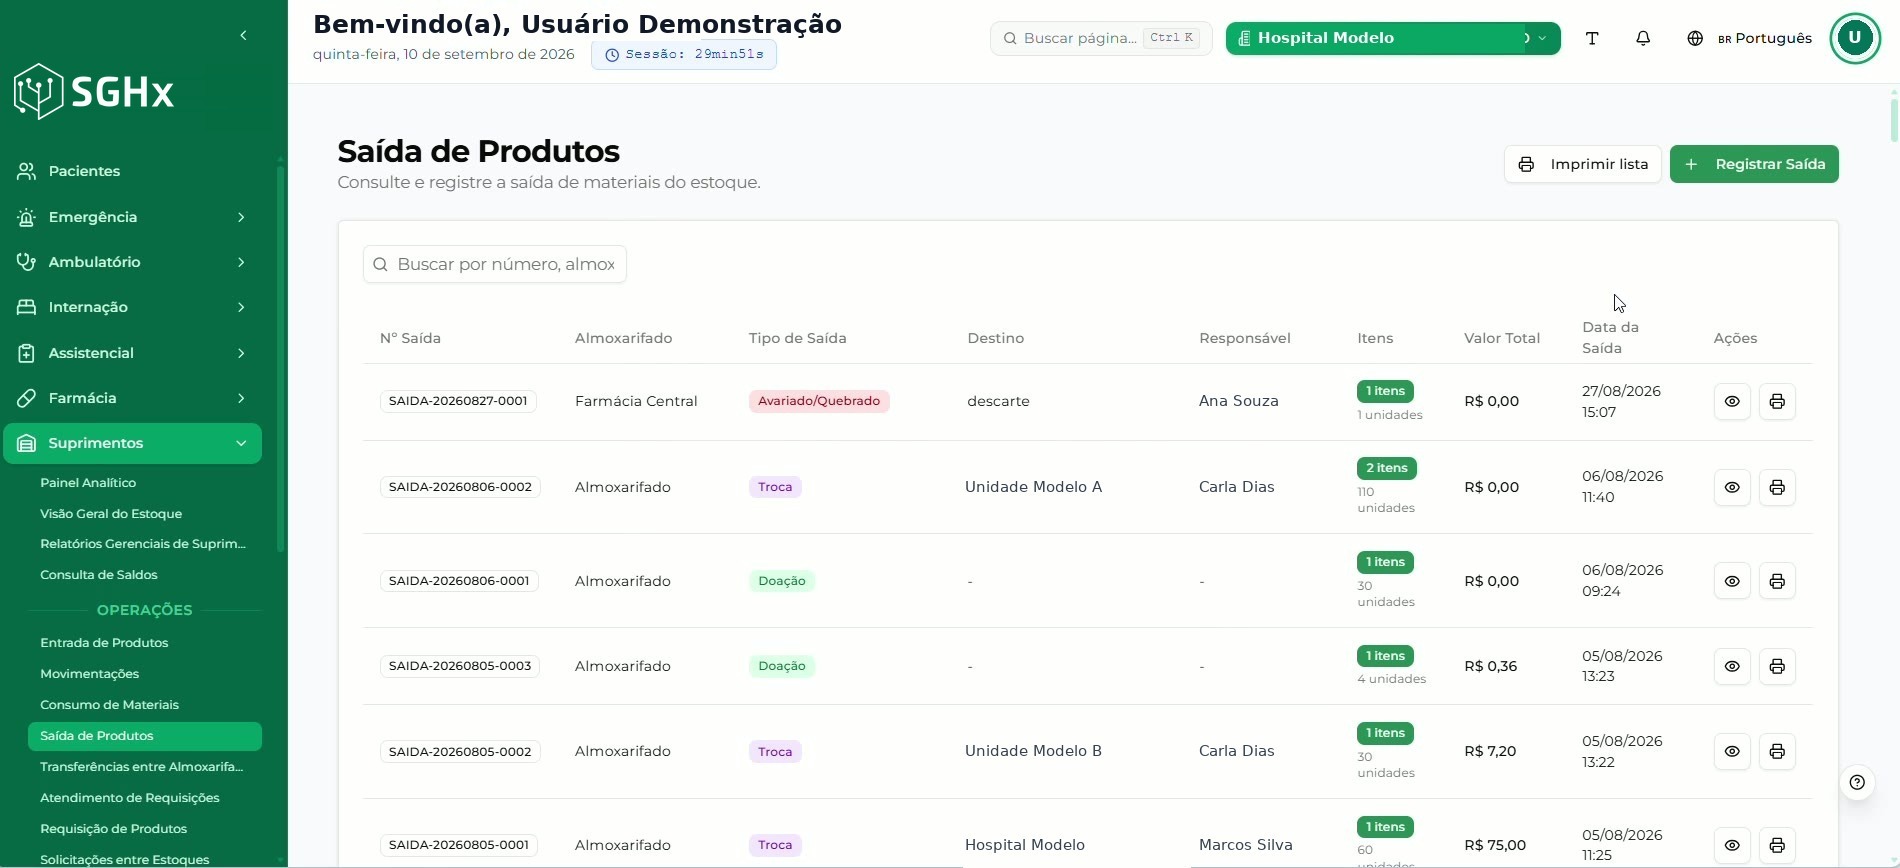Viewport: 1900px width, 868px height.
Task: Open the help question mark button
Action: (x=1857, y=782)
